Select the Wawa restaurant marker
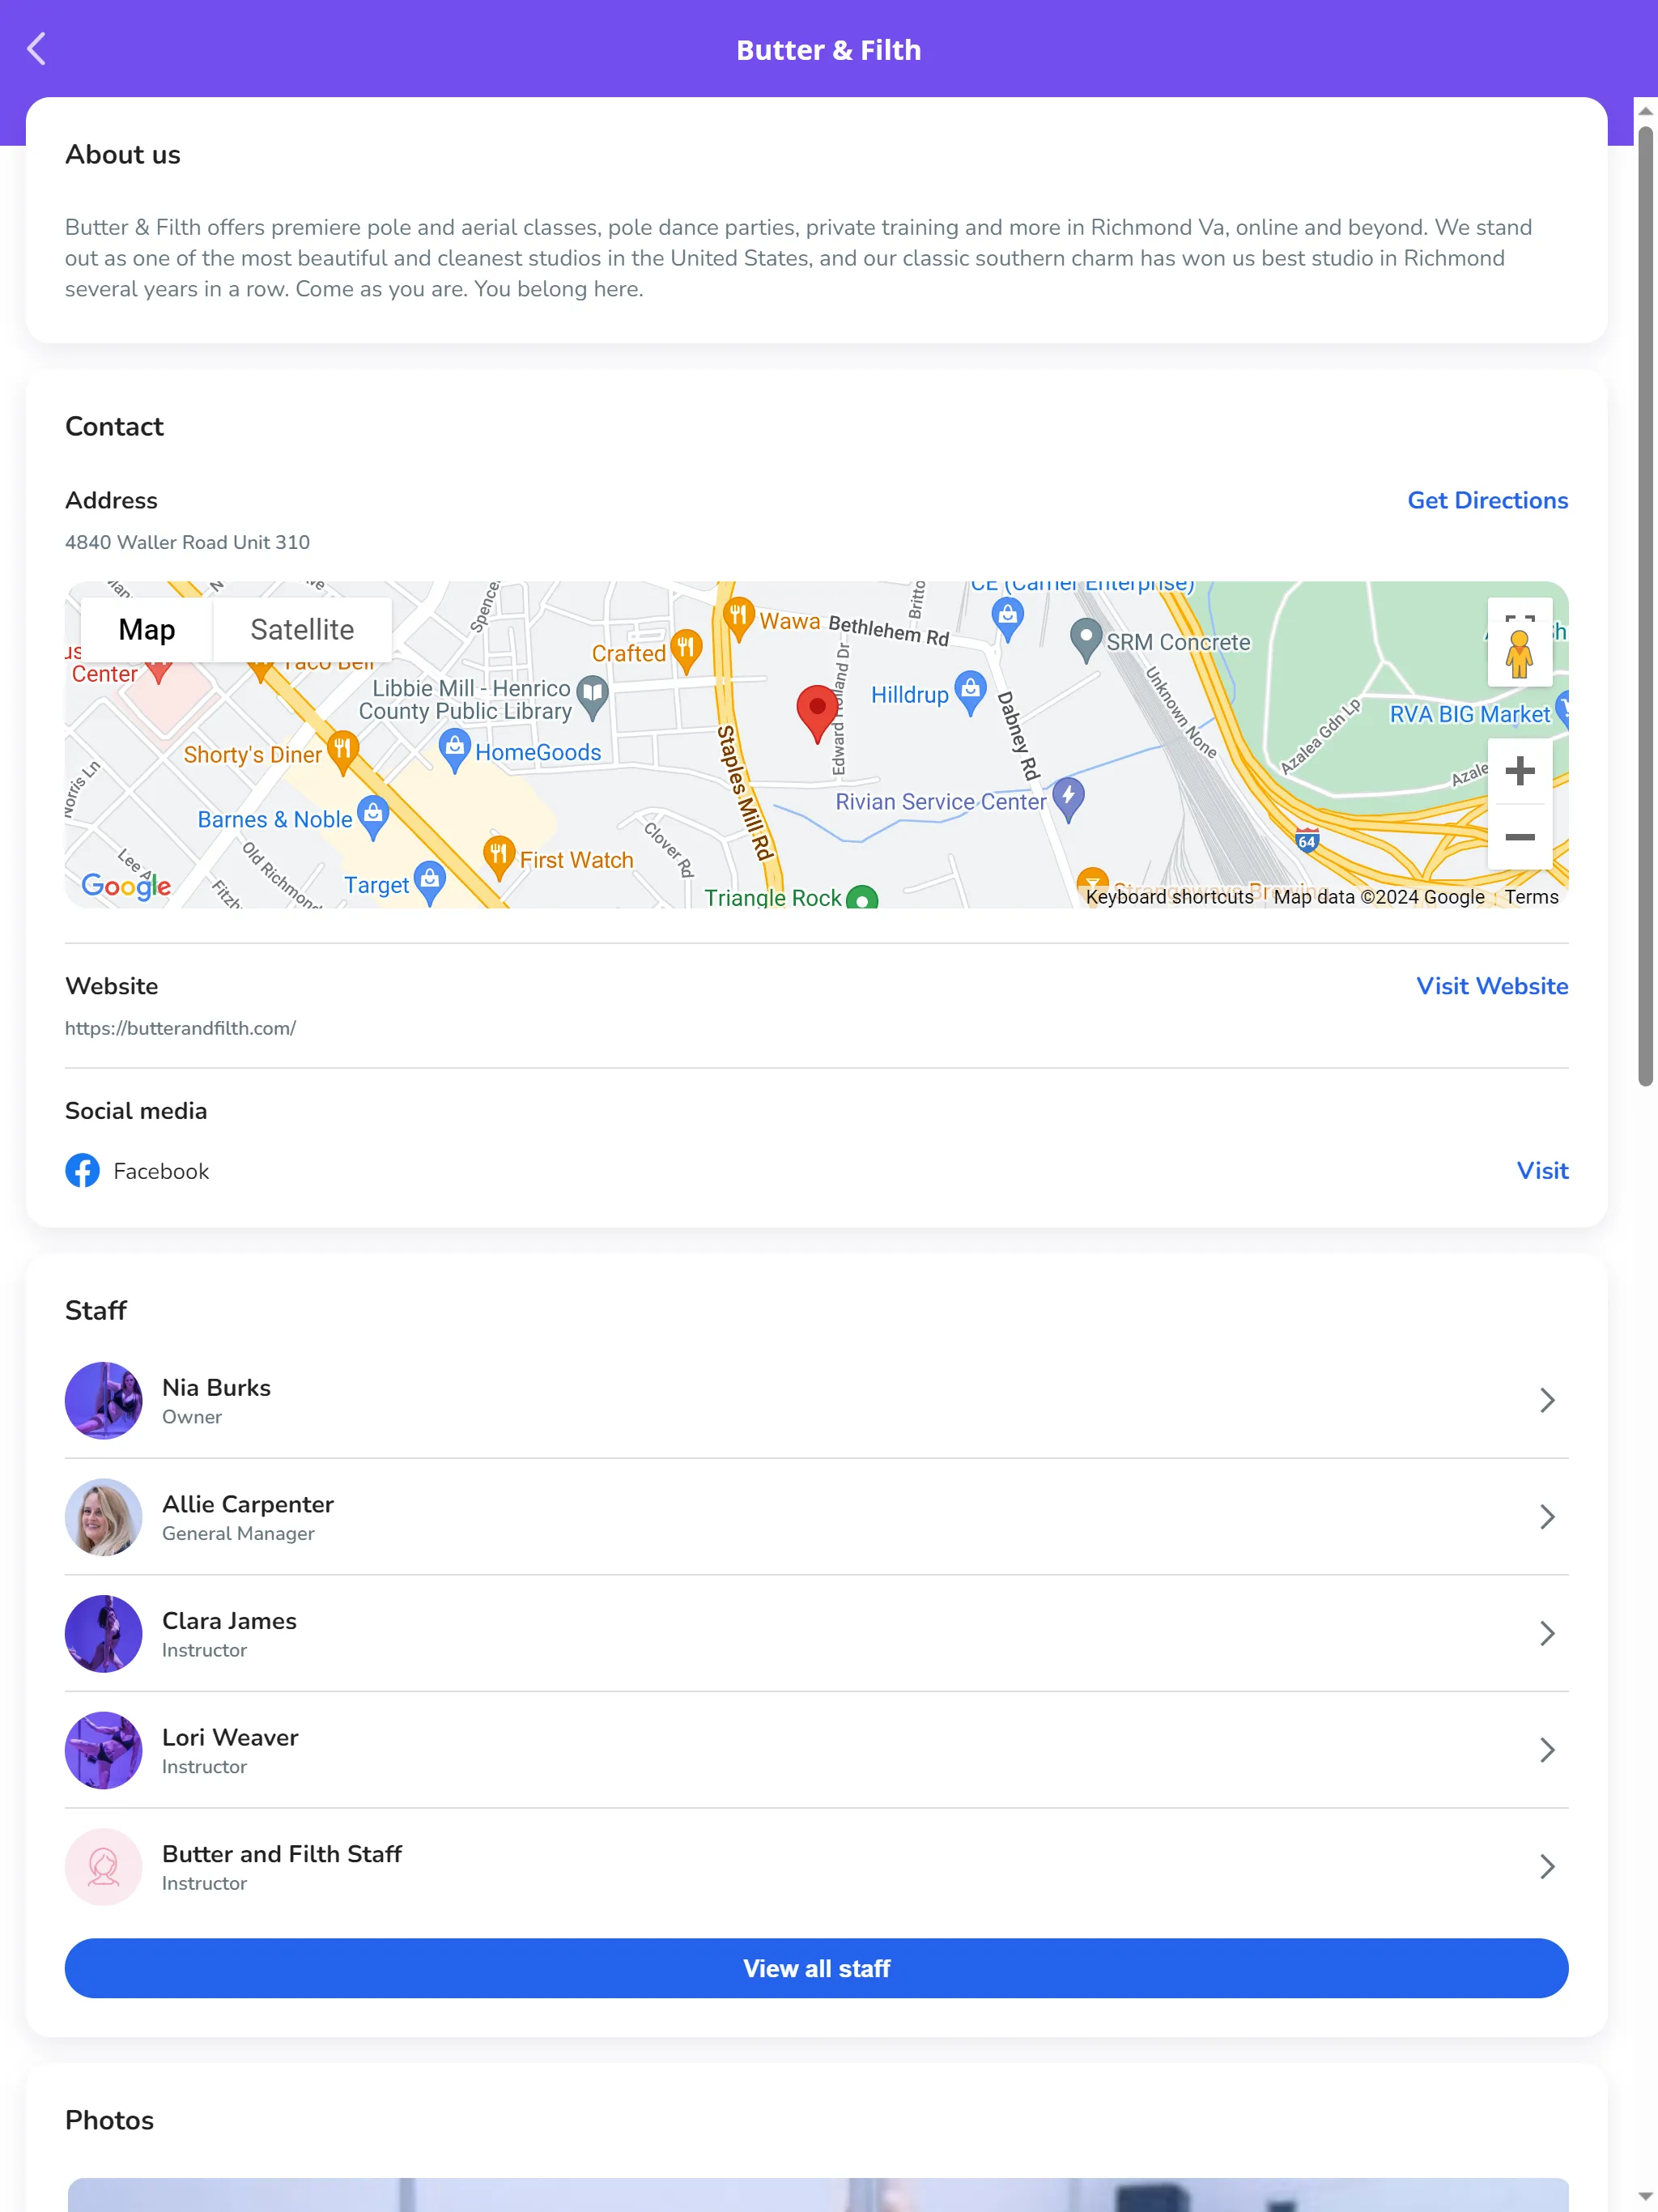The height and width of the screenshot is (2212, 1658). click(738, 620)
